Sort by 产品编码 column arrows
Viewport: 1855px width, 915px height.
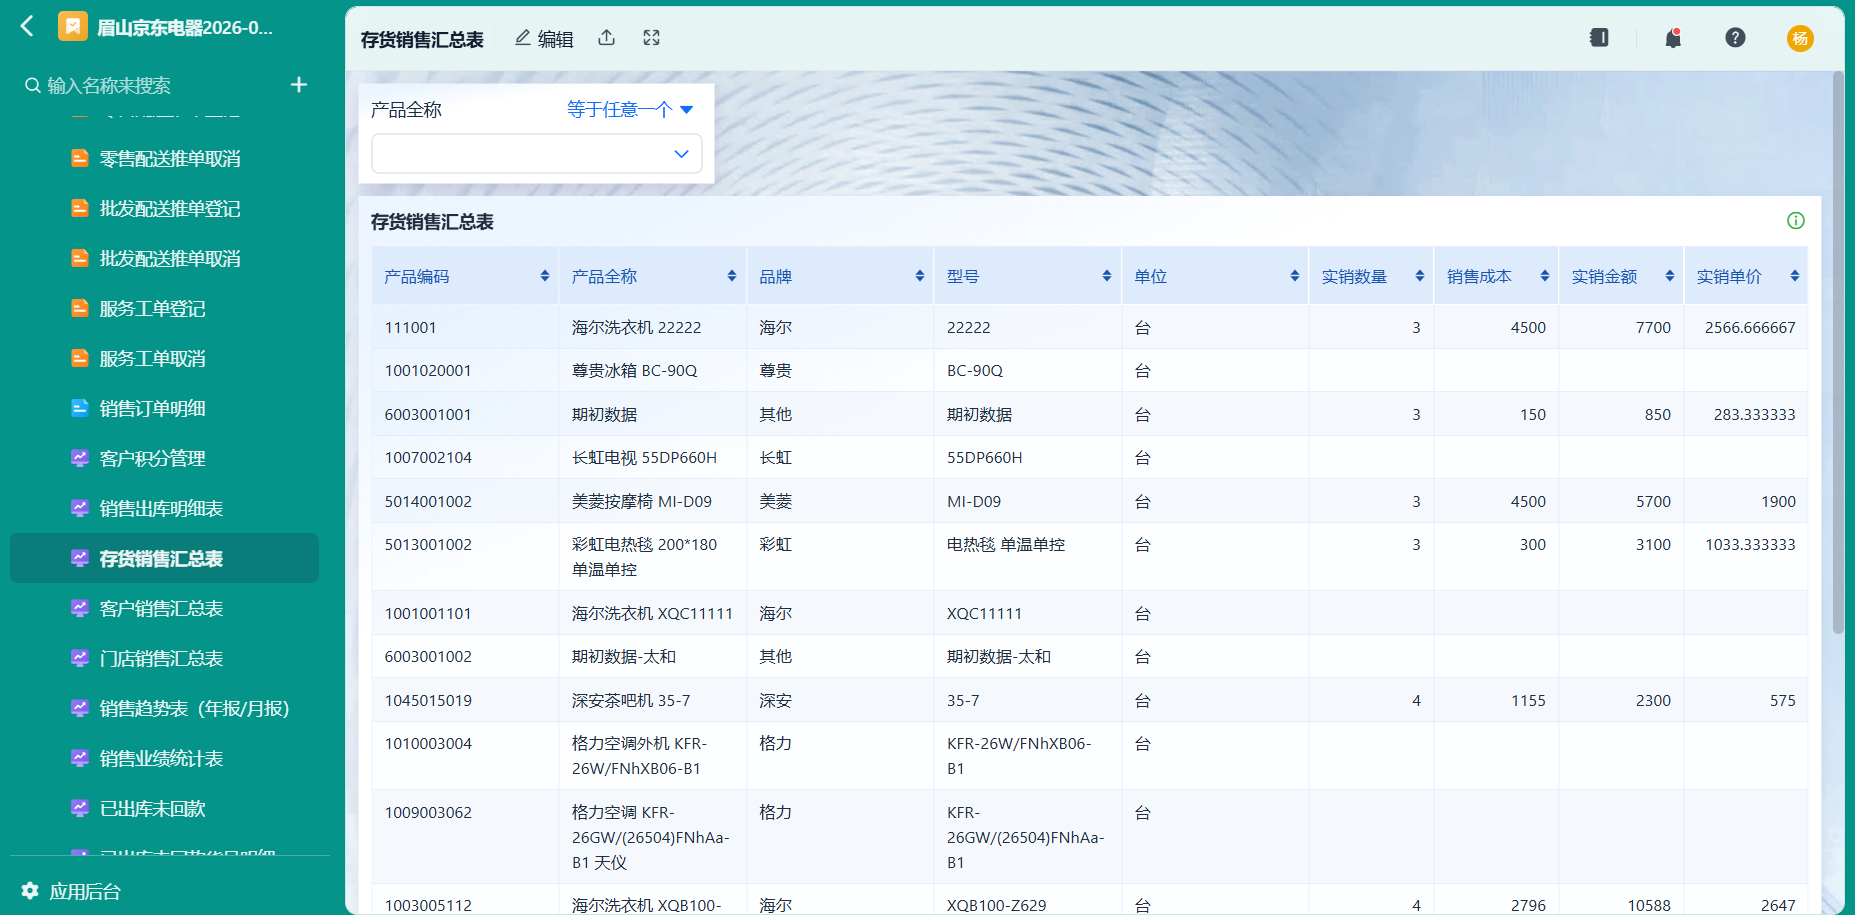point(544,276)
